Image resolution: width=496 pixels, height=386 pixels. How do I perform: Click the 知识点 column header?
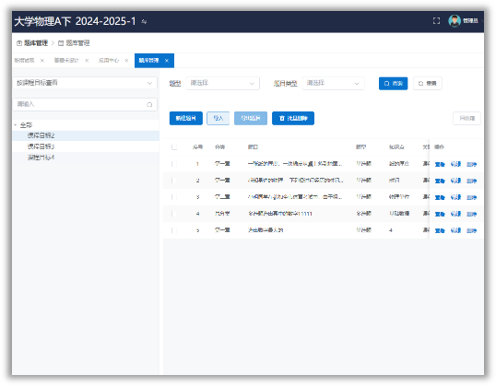[396, 147]
